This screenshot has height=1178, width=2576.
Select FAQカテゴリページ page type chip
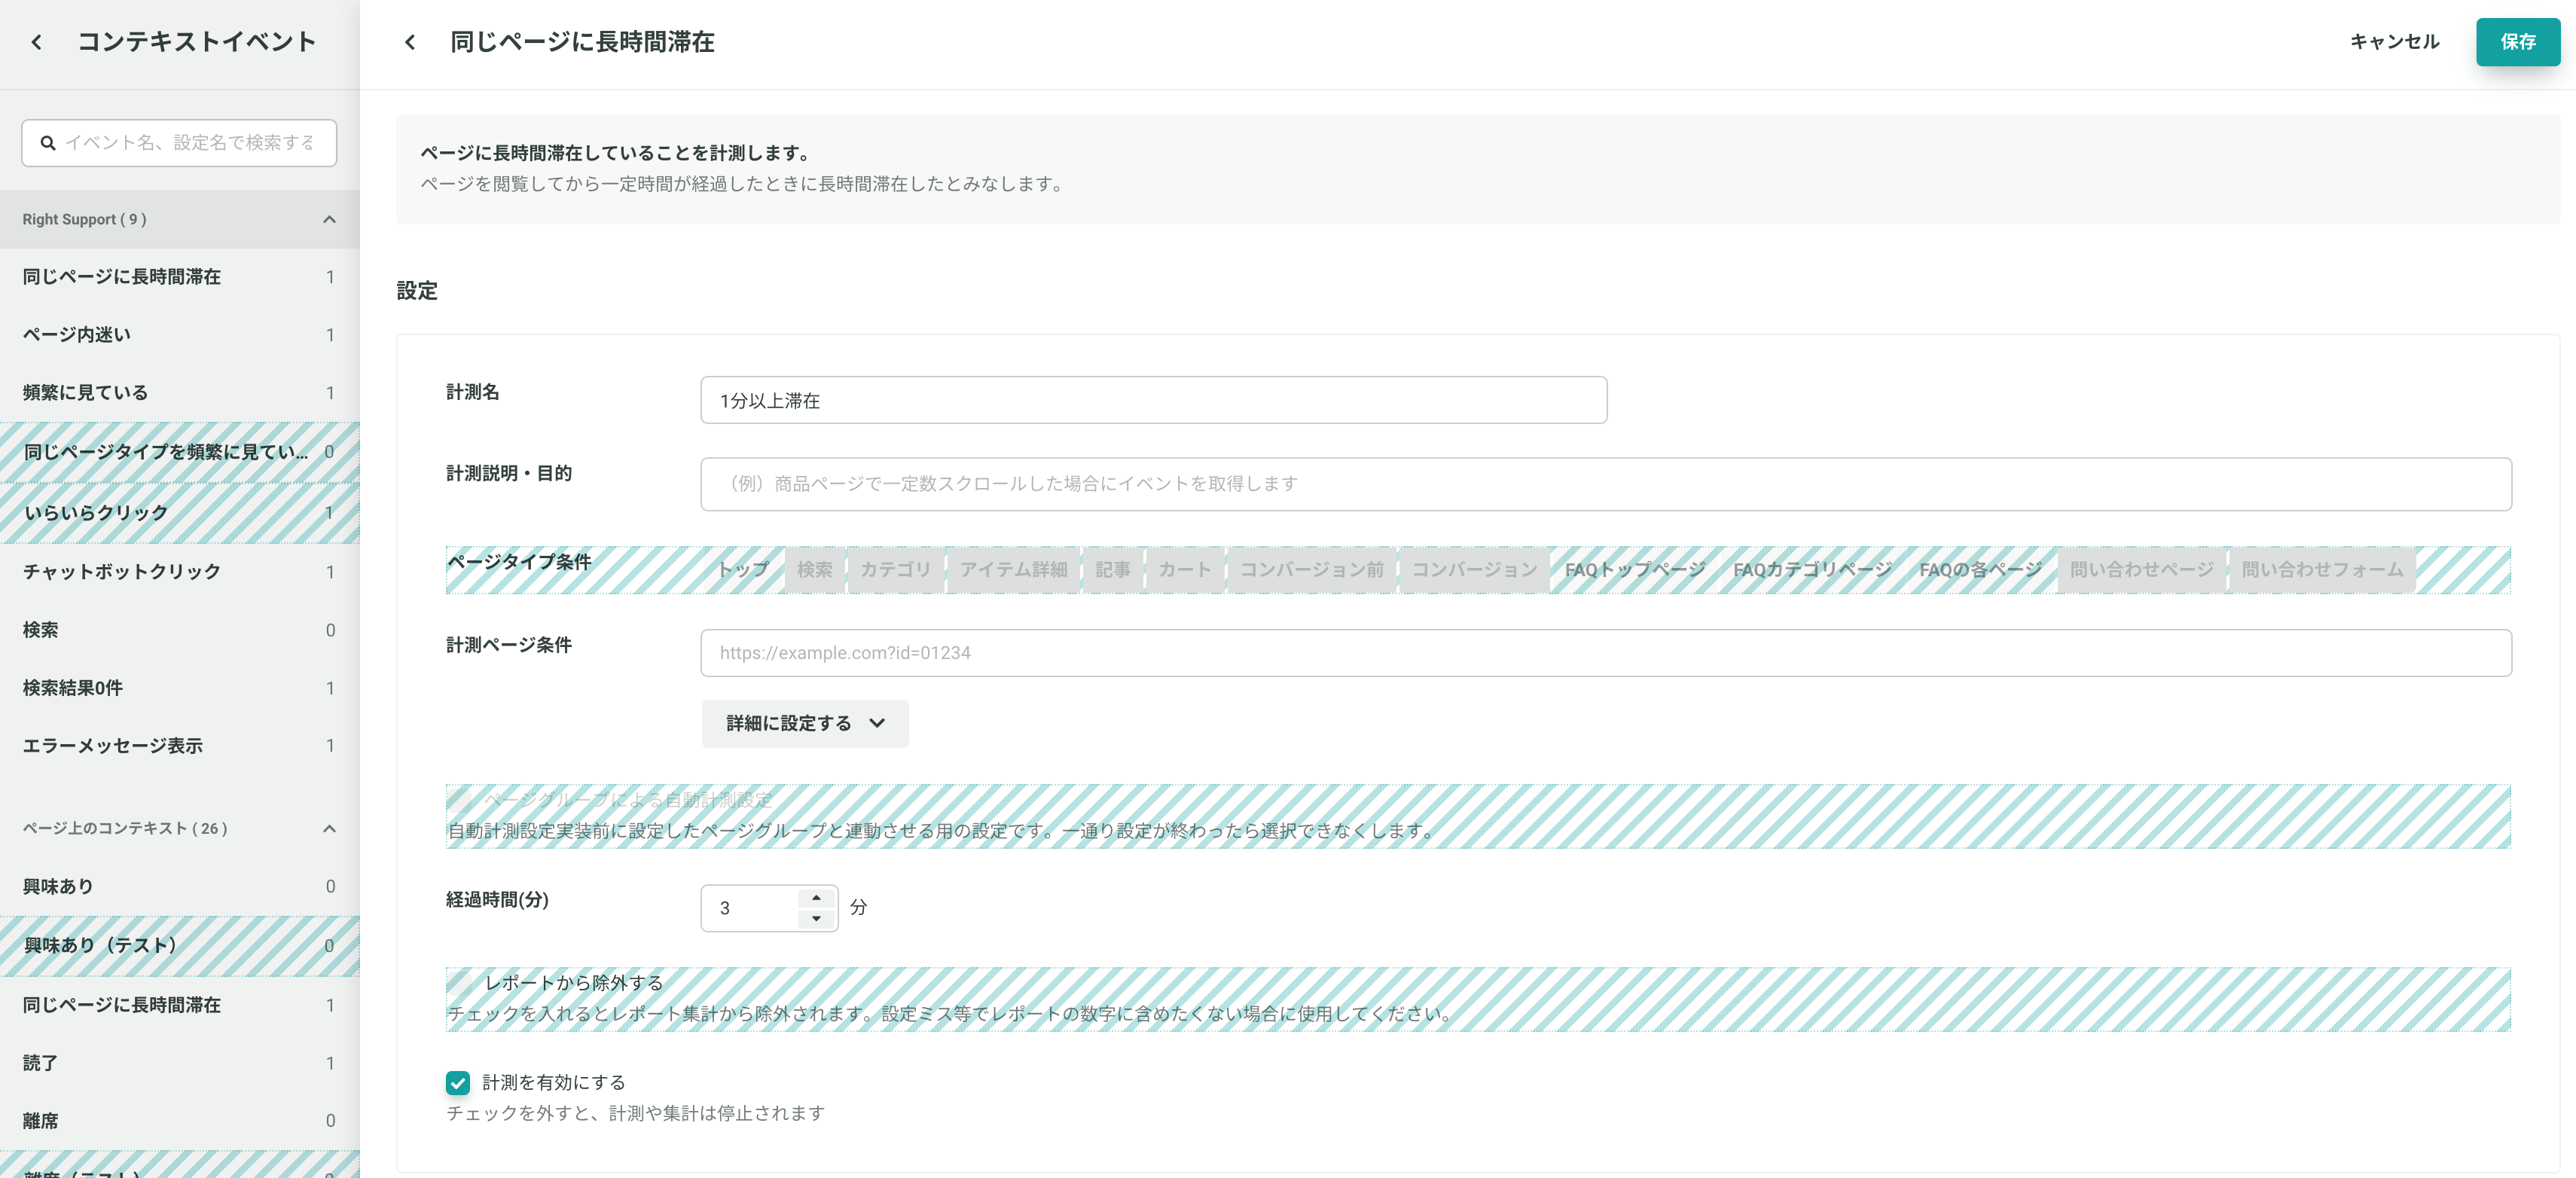point(1811,569)
